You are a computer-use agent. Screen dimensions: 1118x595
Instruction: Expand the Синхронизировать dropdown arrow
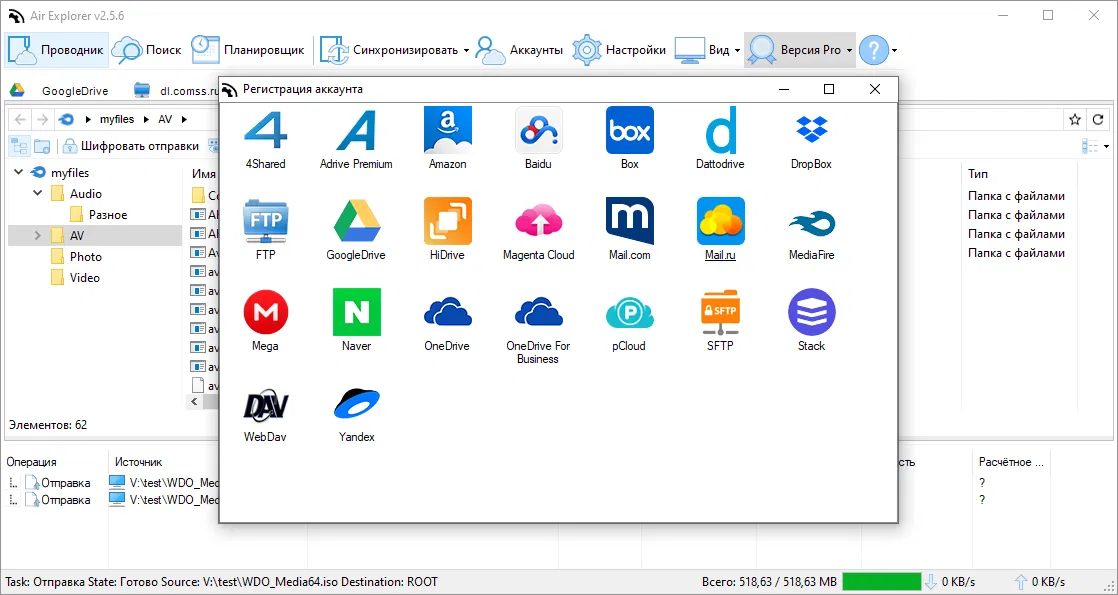[466, 51]
